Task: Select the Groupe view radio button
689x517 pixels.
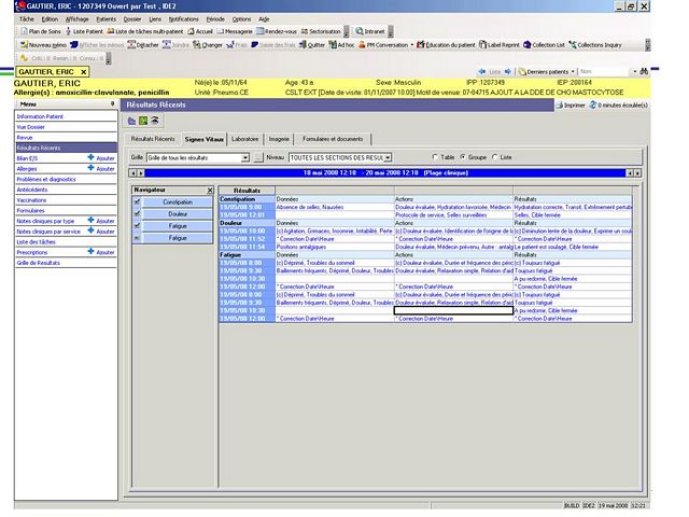Action: coord(463,157)
